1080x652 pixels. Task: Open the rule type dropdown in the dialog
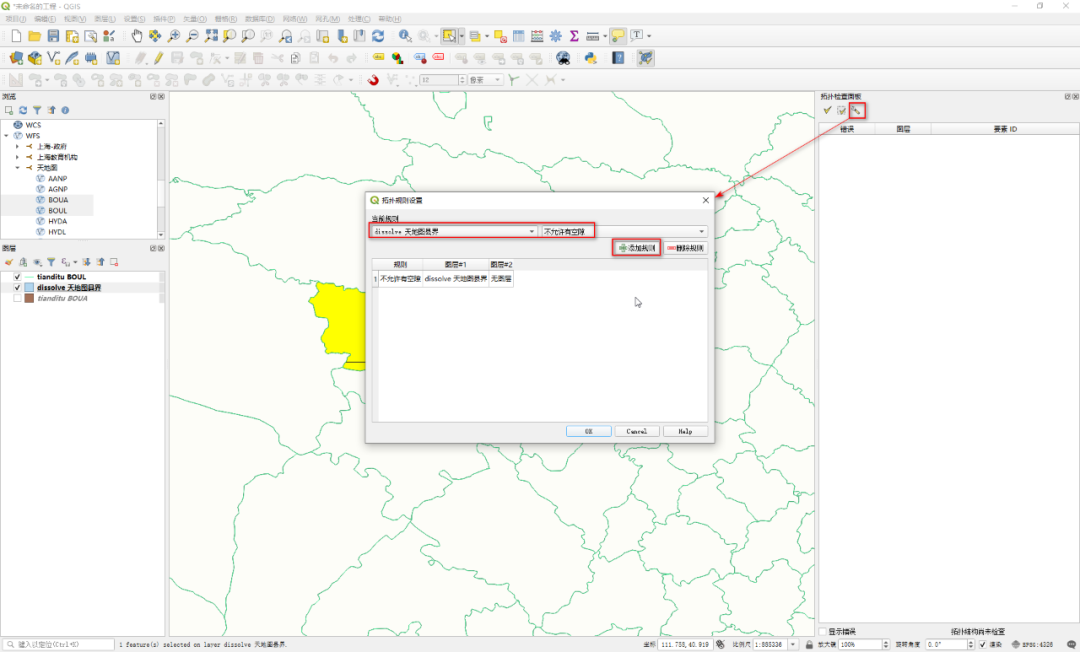tap(624, 231)
